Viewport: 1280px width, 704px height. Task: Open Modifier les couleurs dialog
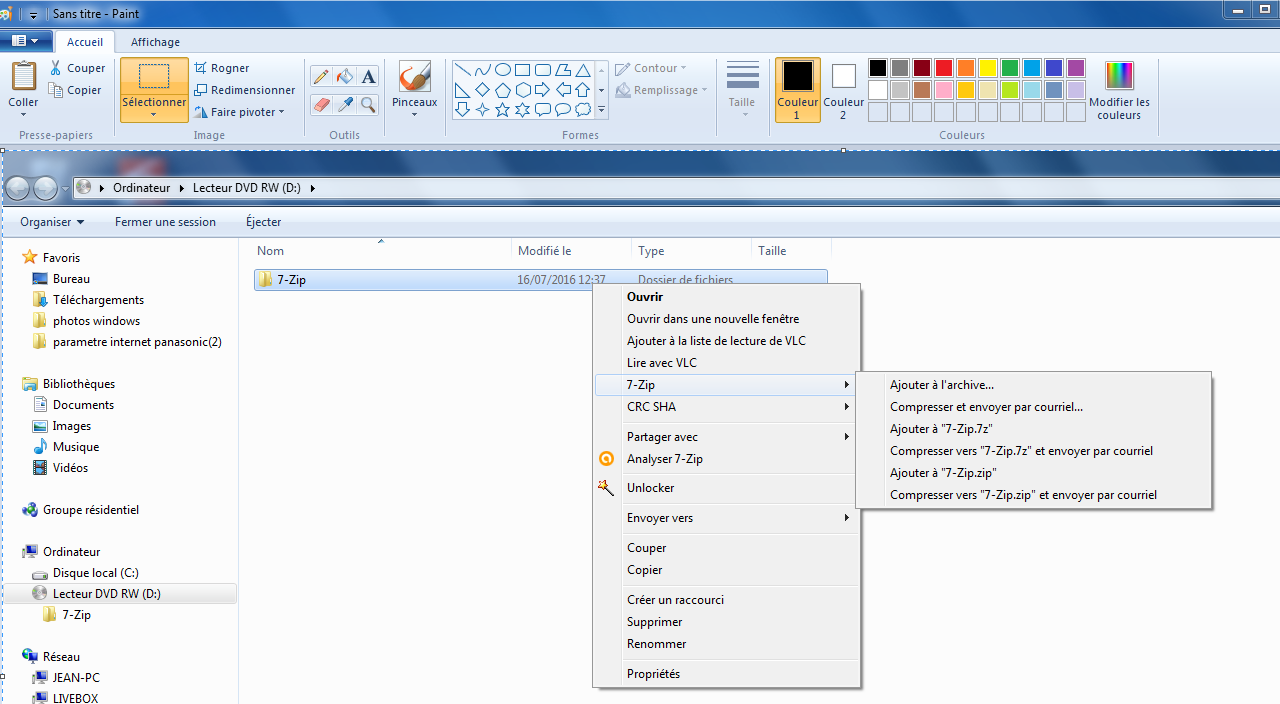point(1119,91)
